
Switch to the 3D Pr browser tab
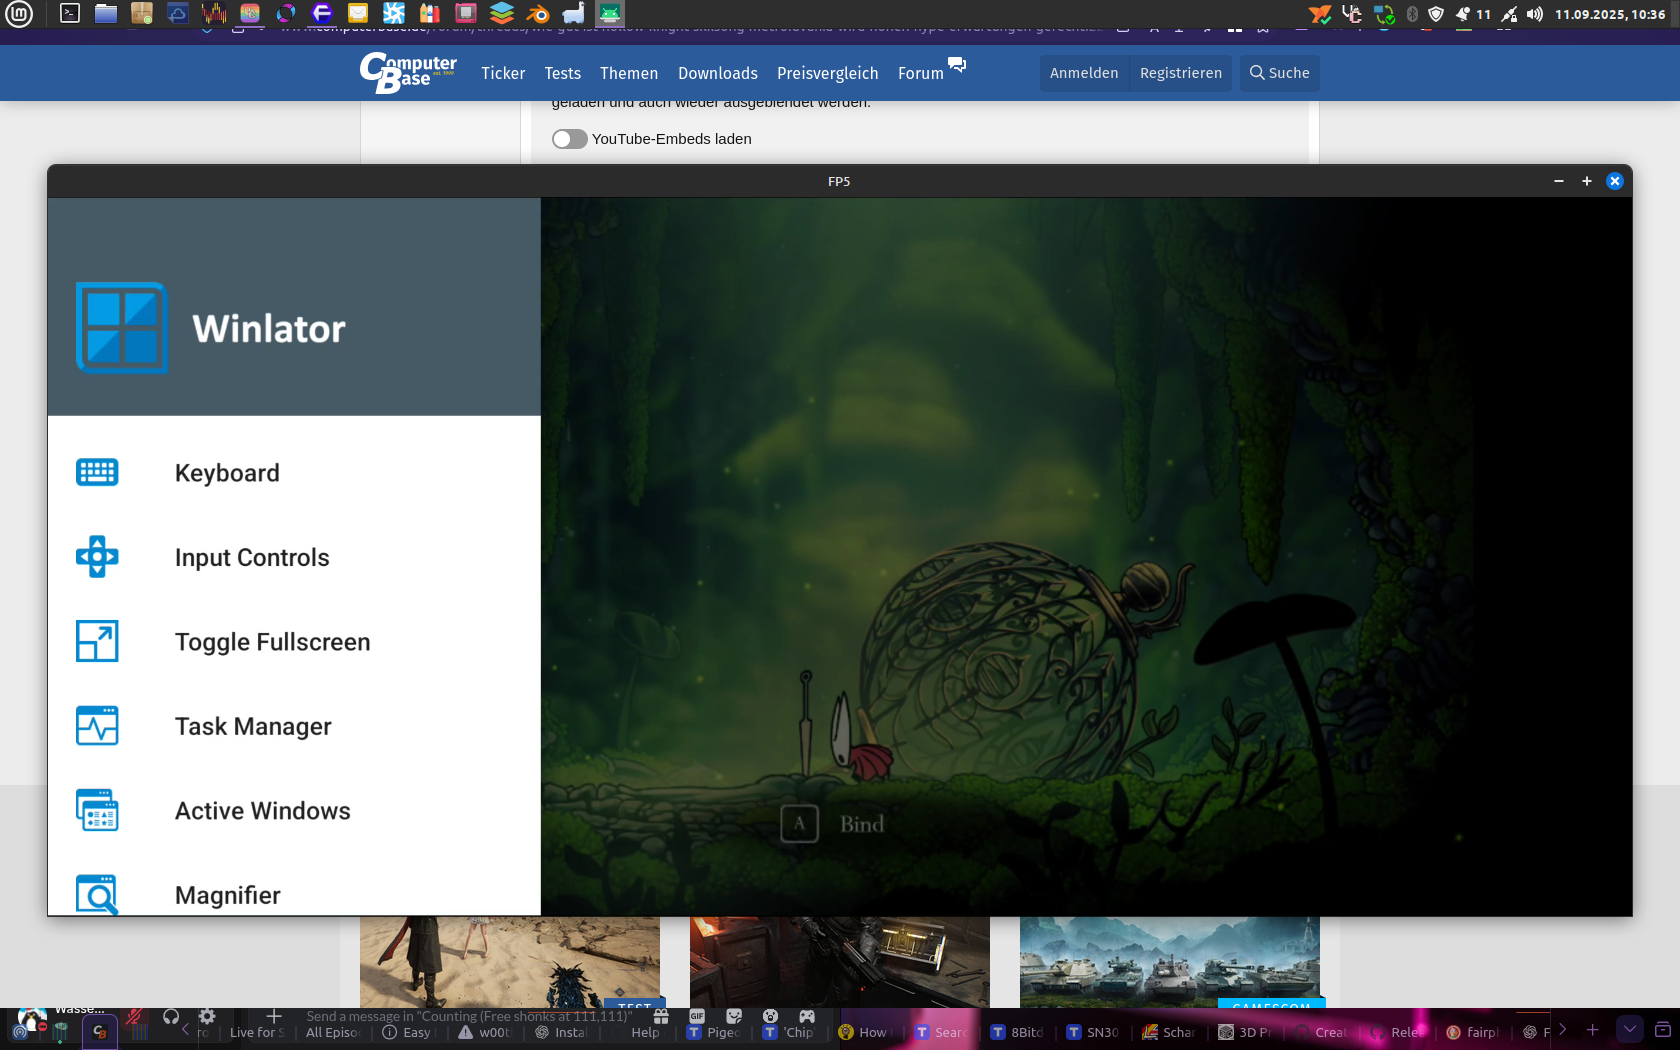[x=1246, y=1032]
